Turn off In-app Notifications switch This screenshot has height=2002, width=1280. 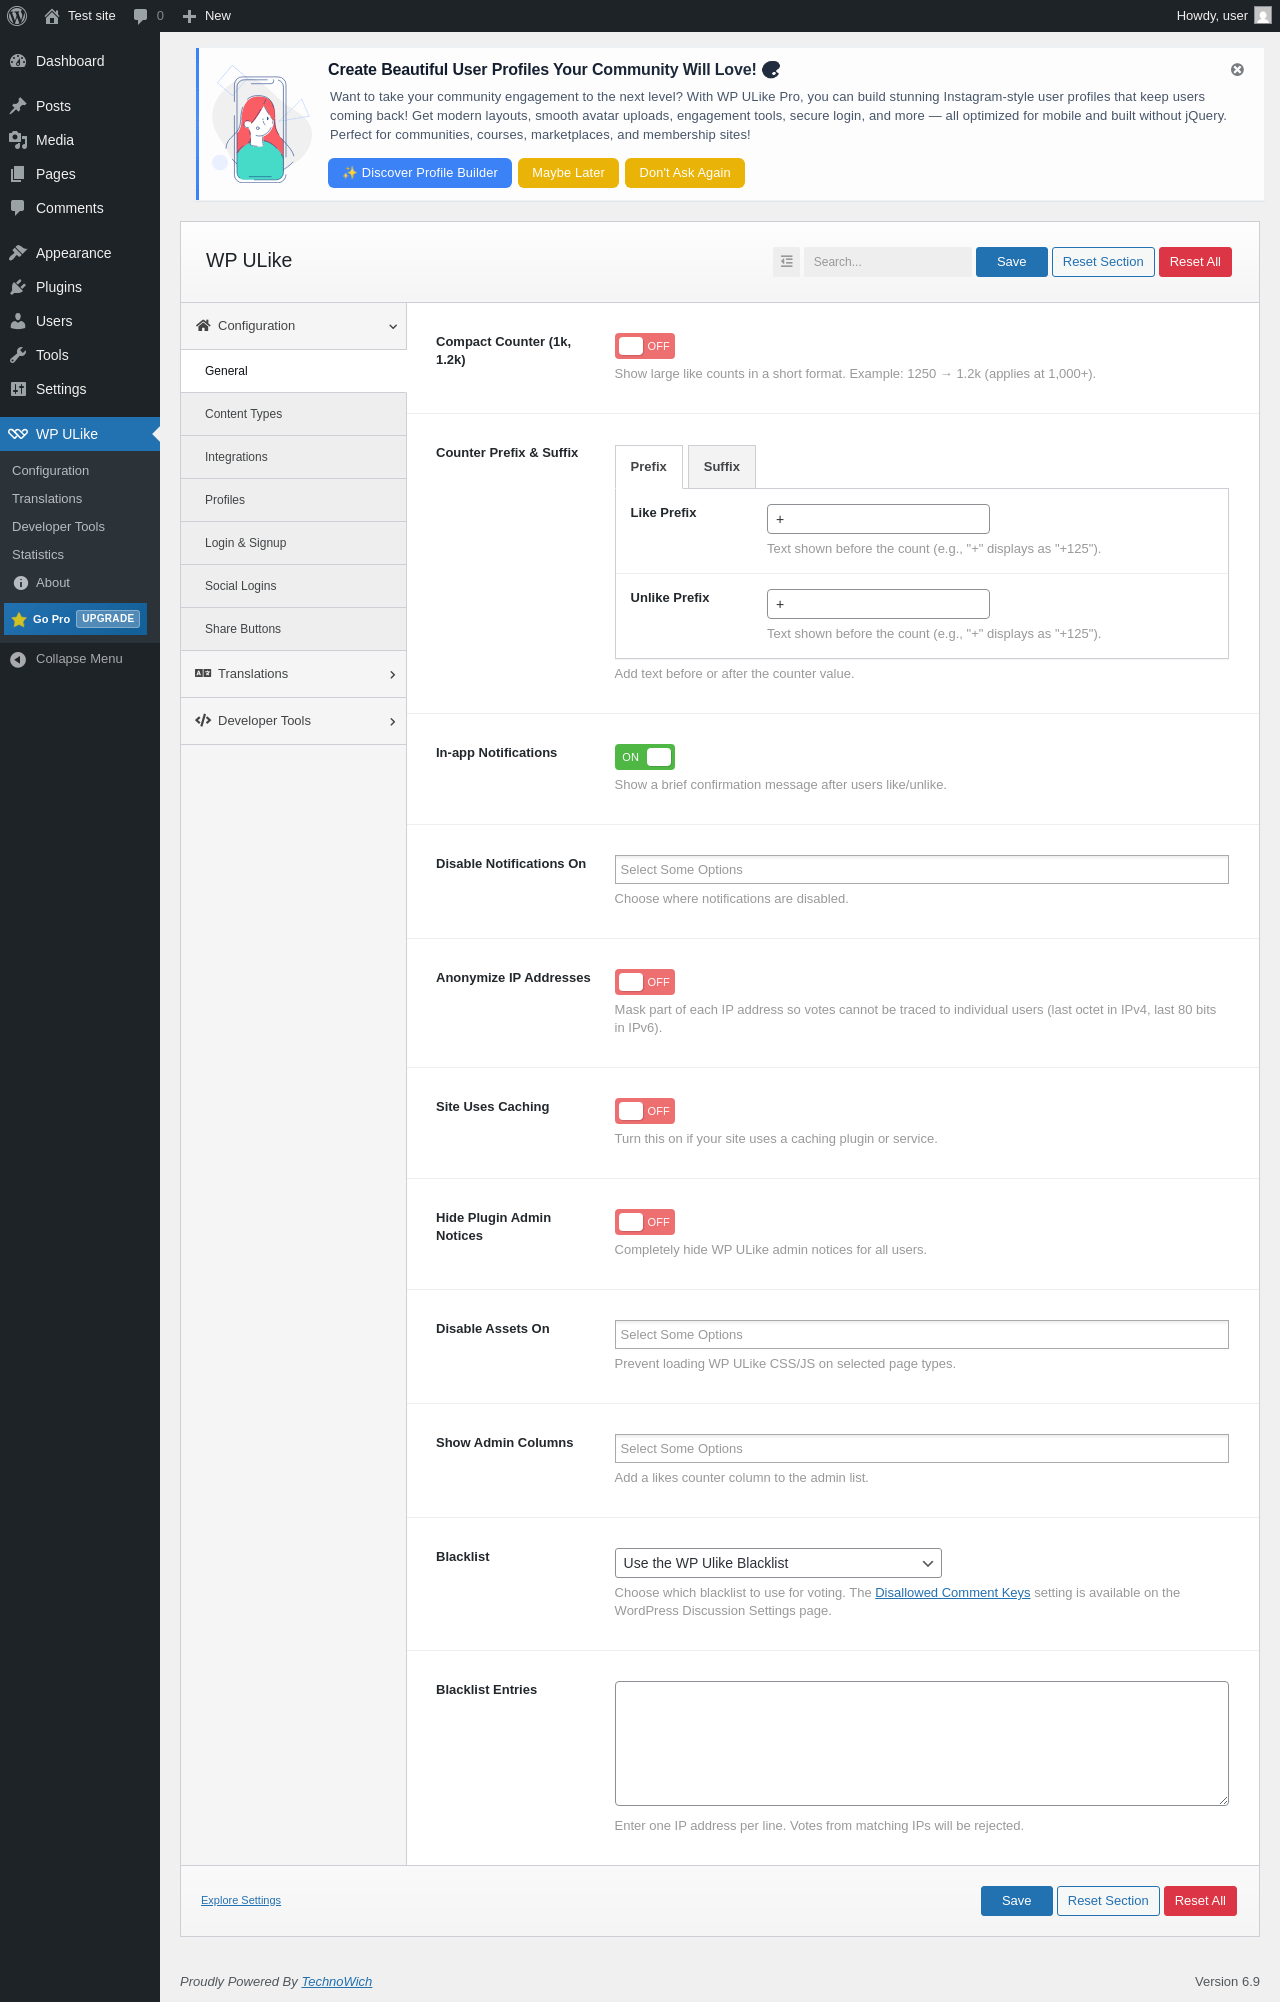pos(645,757)
